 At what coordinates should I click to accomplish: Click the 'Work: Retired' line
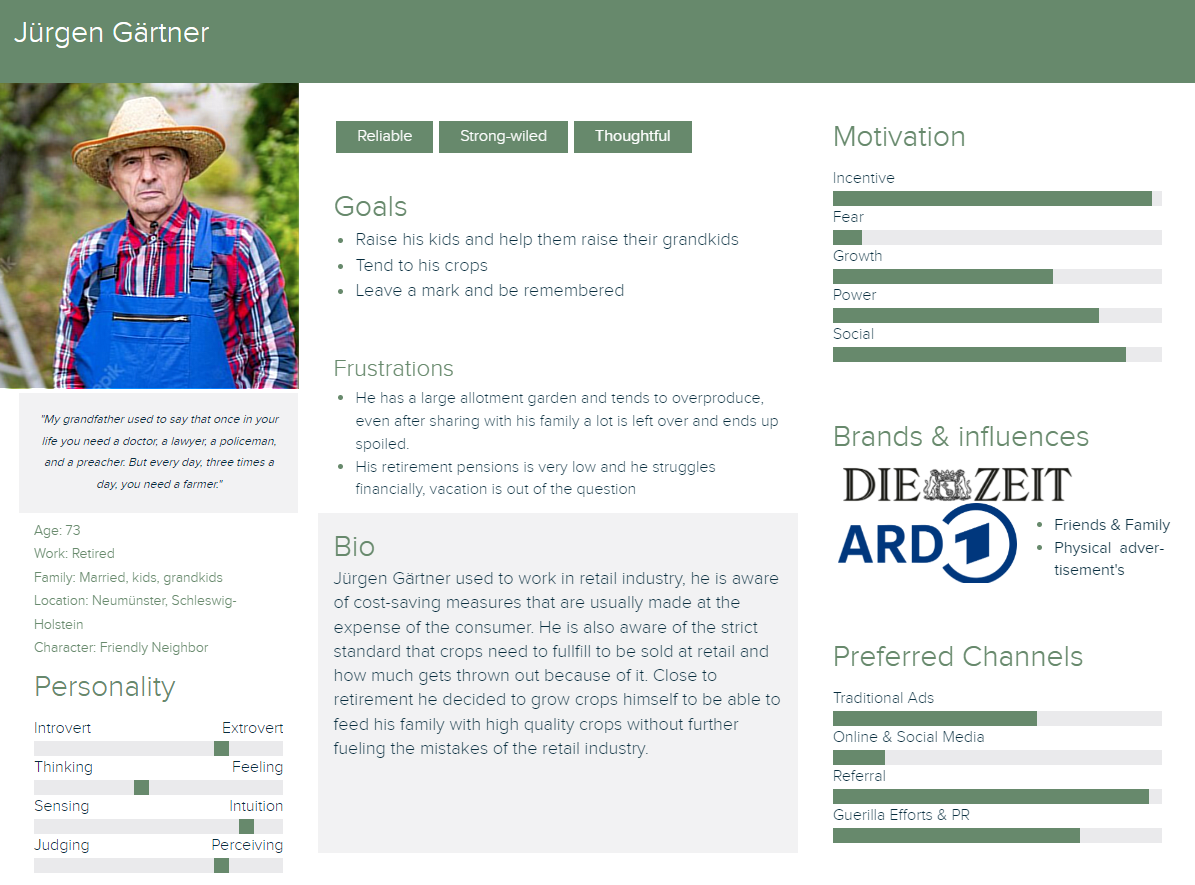[74, 553]
